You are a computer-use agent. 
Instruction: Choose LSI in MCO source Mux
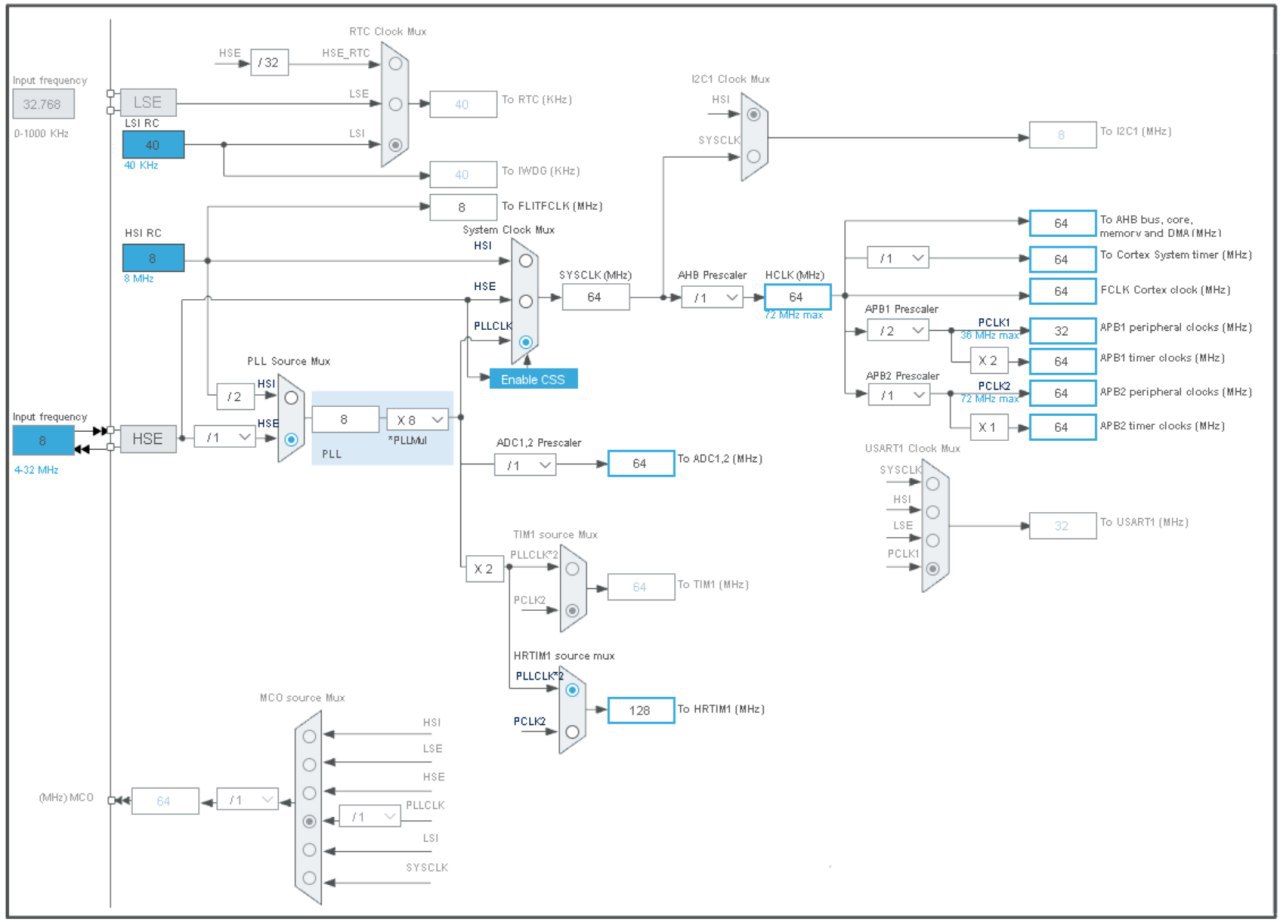click(309, 850)
